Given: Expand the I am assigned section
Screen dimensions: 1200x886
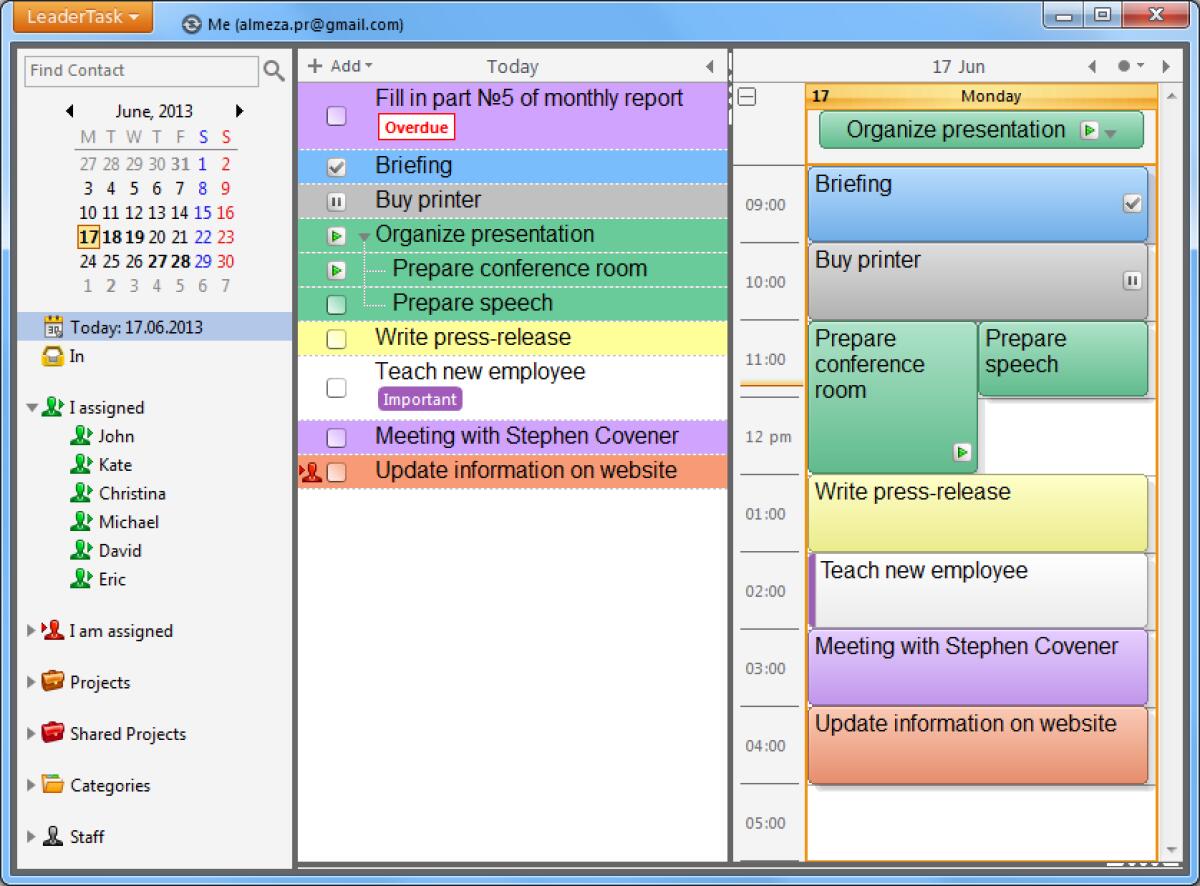Looking at the screenshot, I should [31, 631].
